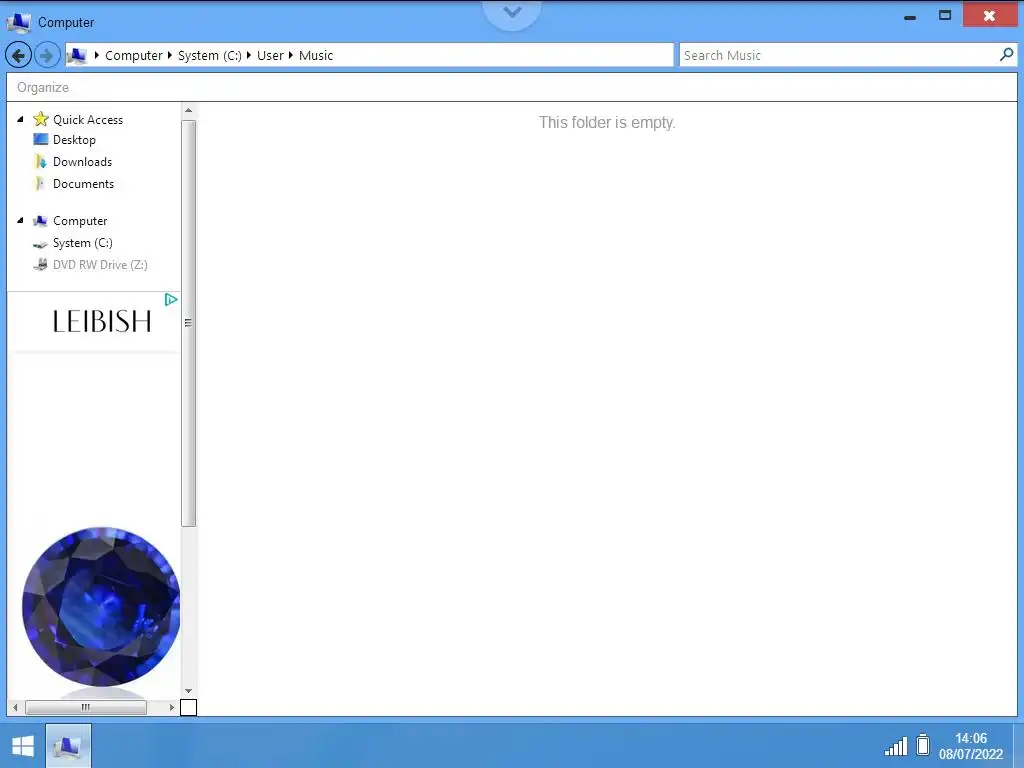Image resolution: width=1024 pixels, height=768 pixels.
Task: Click Music in the breadcrumb path
Action: coord(316,56)
